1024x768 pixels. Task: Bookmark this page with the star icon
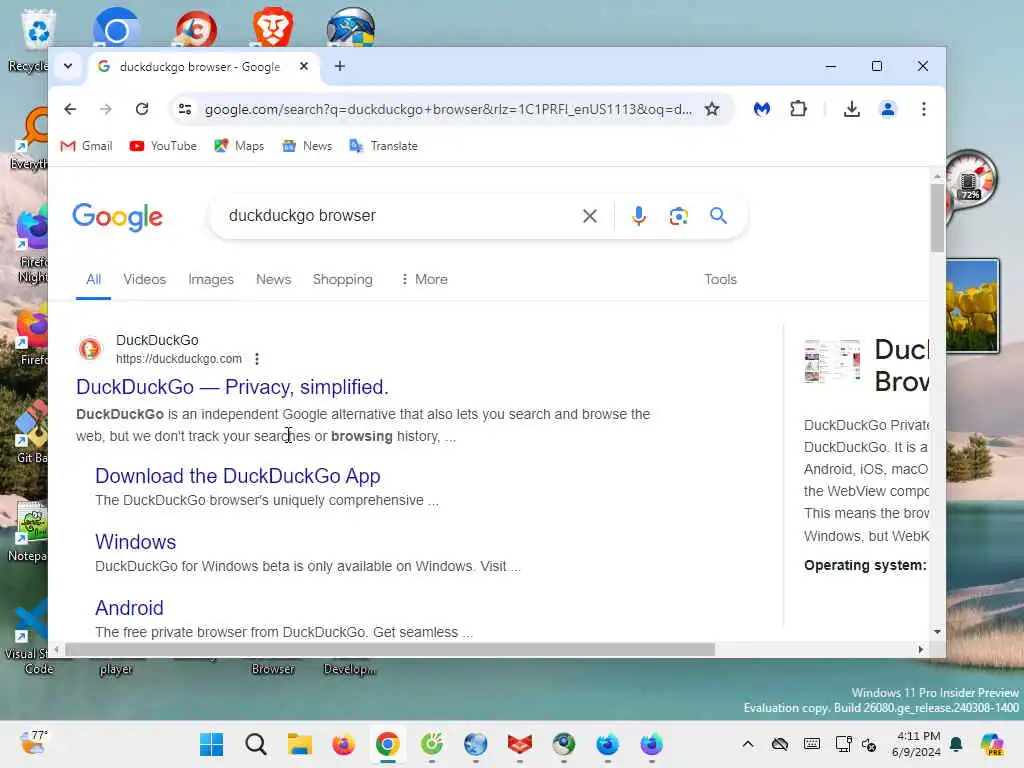click(712, 109)
